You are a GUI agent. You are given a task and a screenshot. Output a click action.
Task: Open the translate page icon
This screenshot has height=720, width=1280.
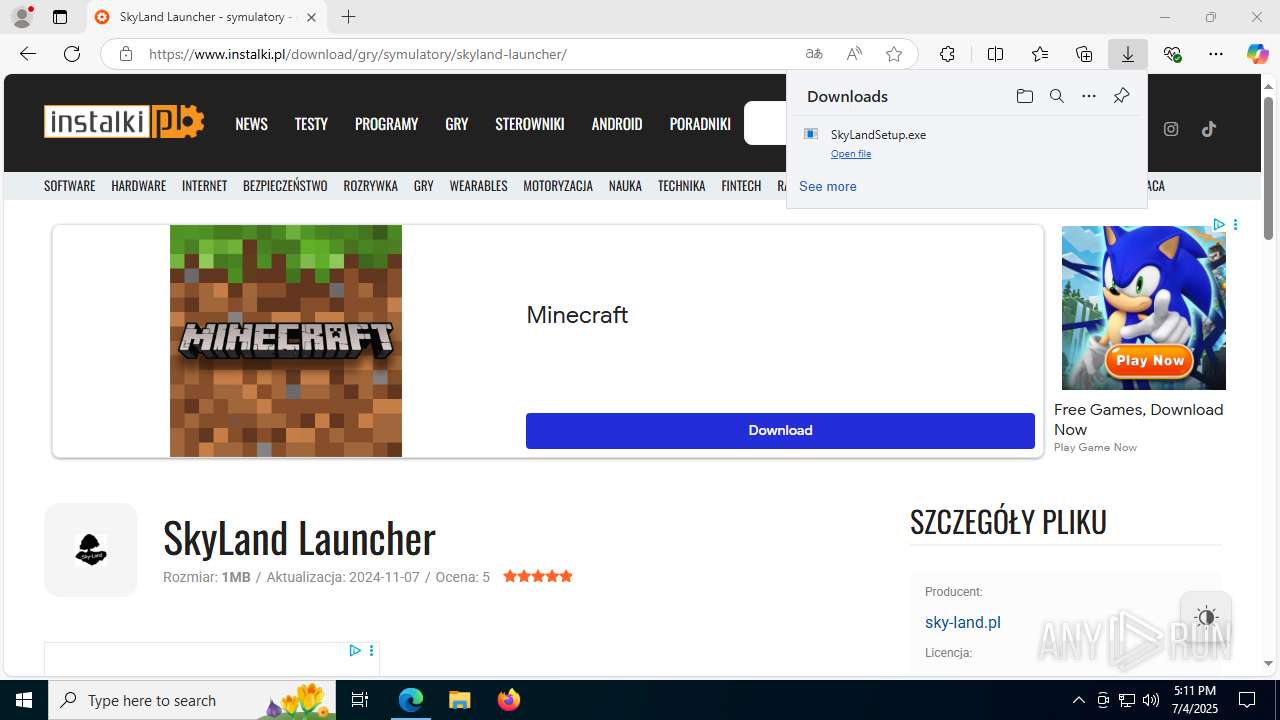point(814,54)
